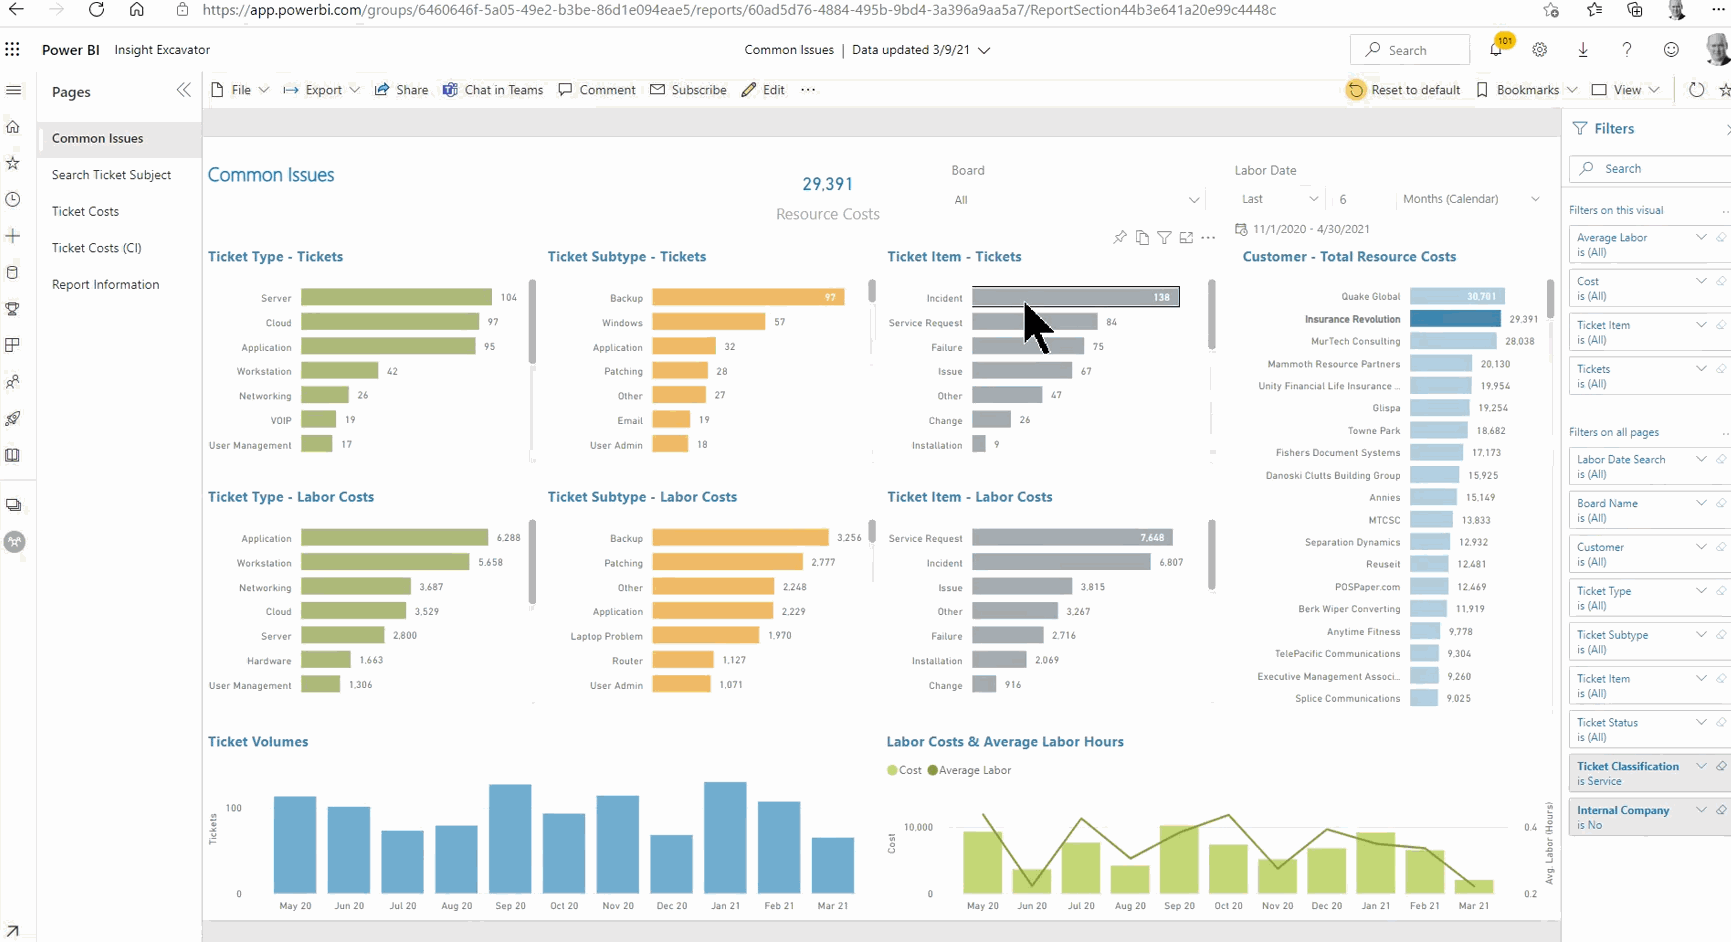Click Chat in Teams button
The height and width of the screenshot is (942, 1731).
point(493,90)
